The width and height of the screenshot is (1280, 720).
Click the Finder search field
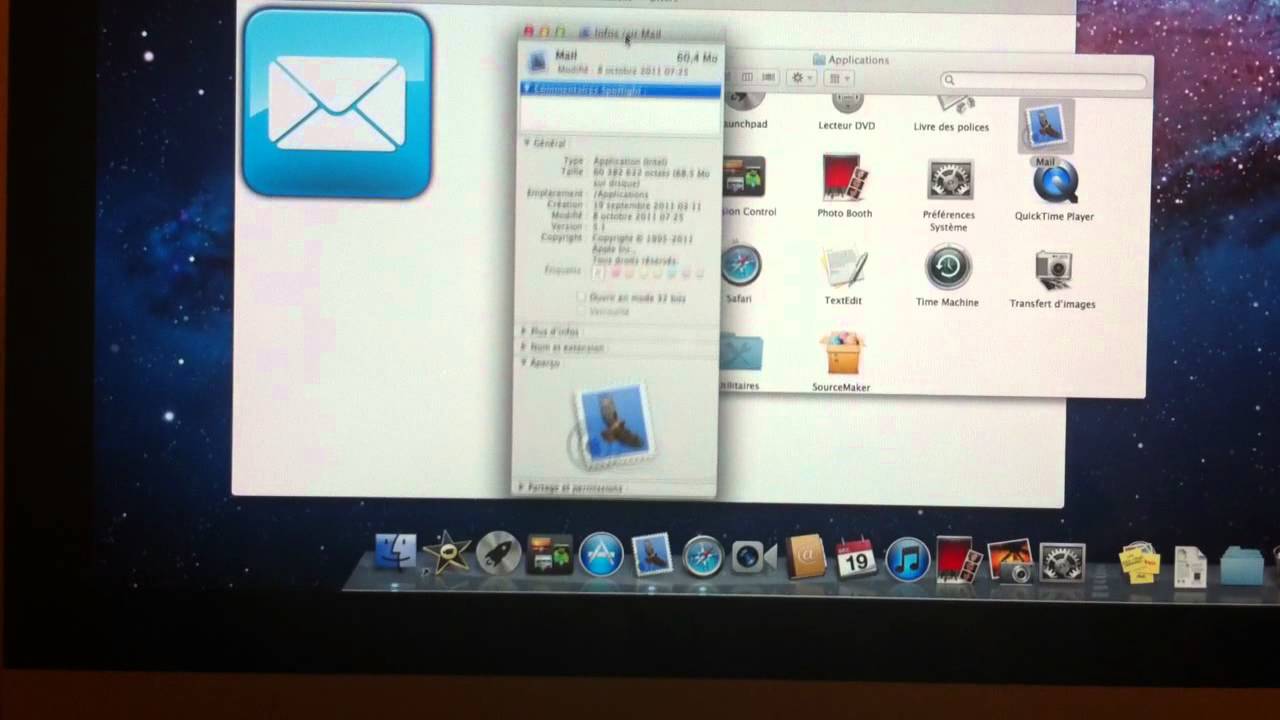(1043, 80)
